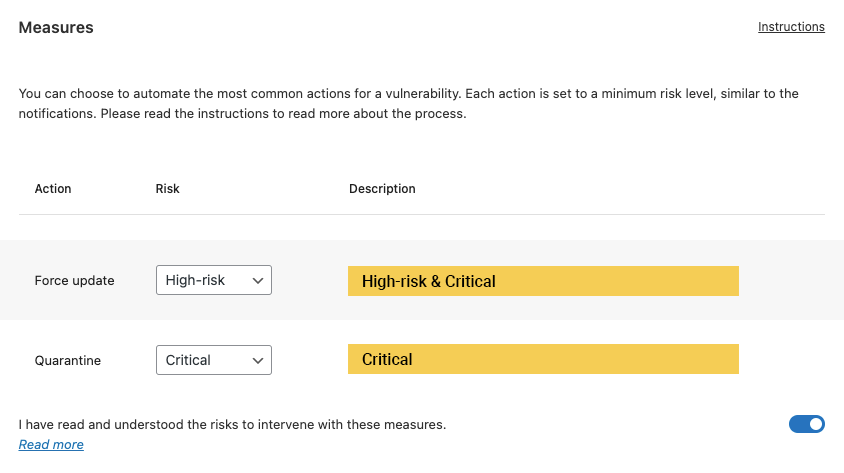Click the Read more link
The width and height of the screenshot is (844, 473).
point(51,445)
